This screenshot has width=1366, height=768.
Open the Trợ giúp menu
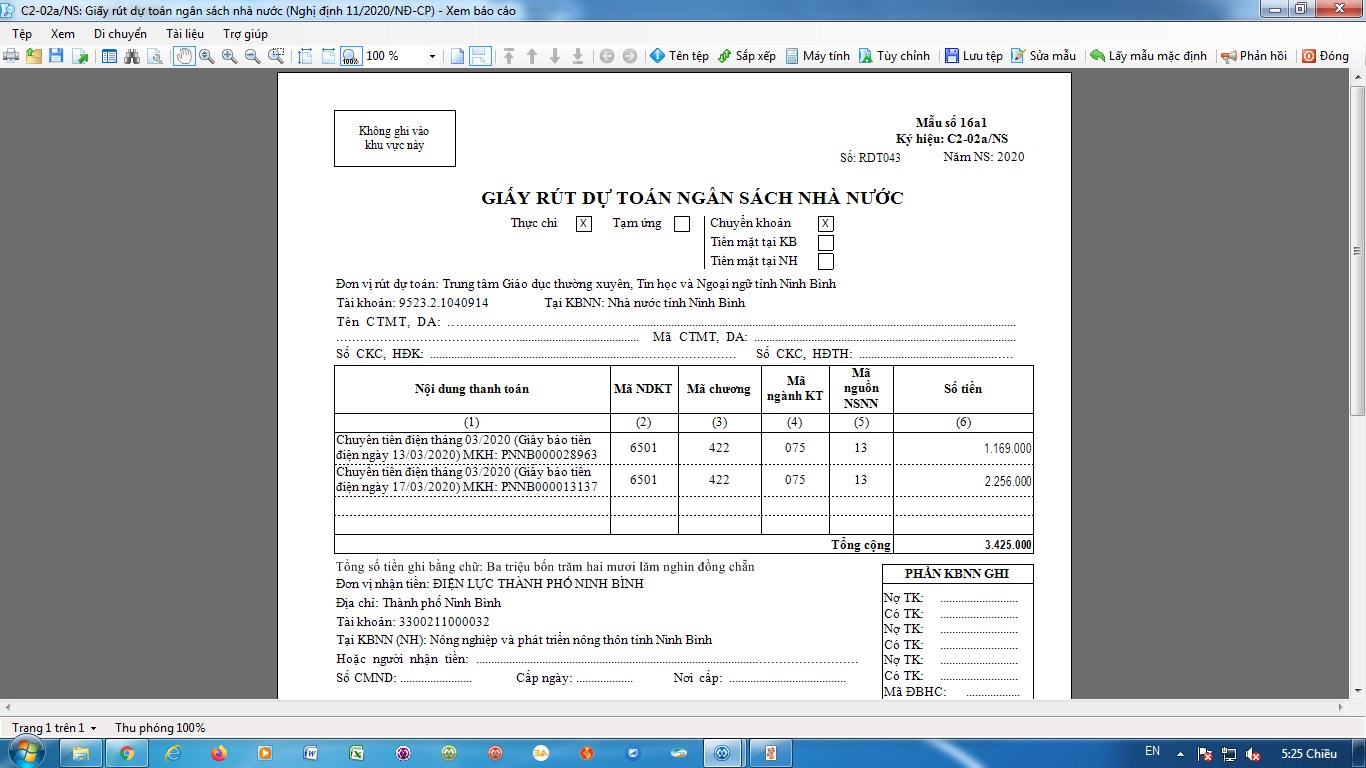pos(245,33)
